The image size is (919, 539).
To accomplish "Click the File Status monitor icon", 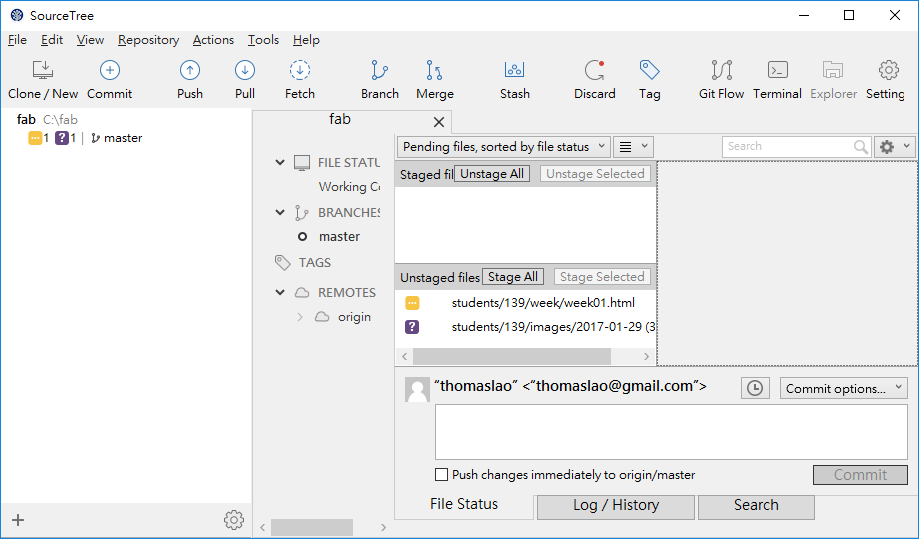I will (x=302, y=163).
